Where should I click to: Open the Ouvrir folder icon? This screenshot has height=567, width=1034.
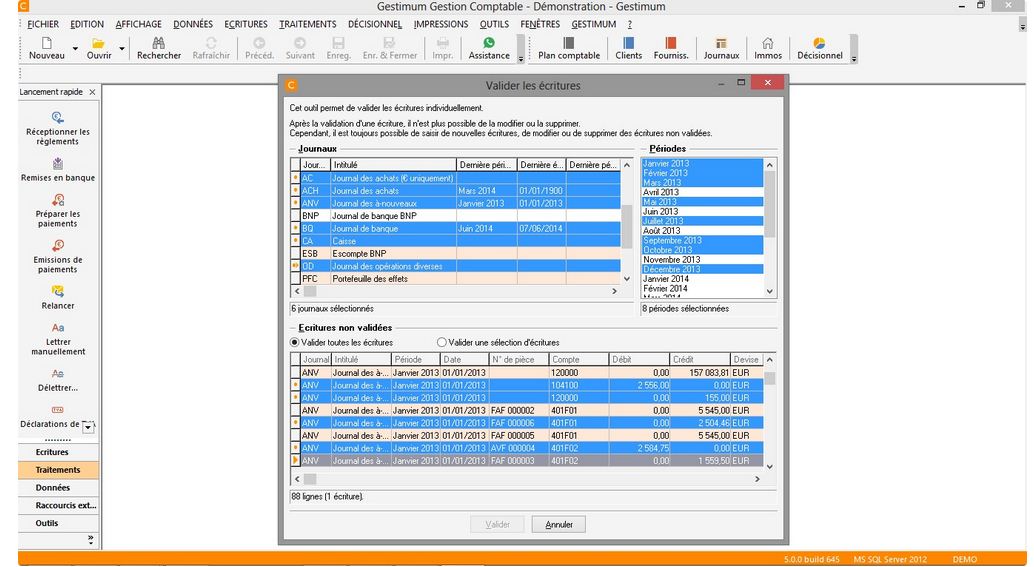coord(98,43)
